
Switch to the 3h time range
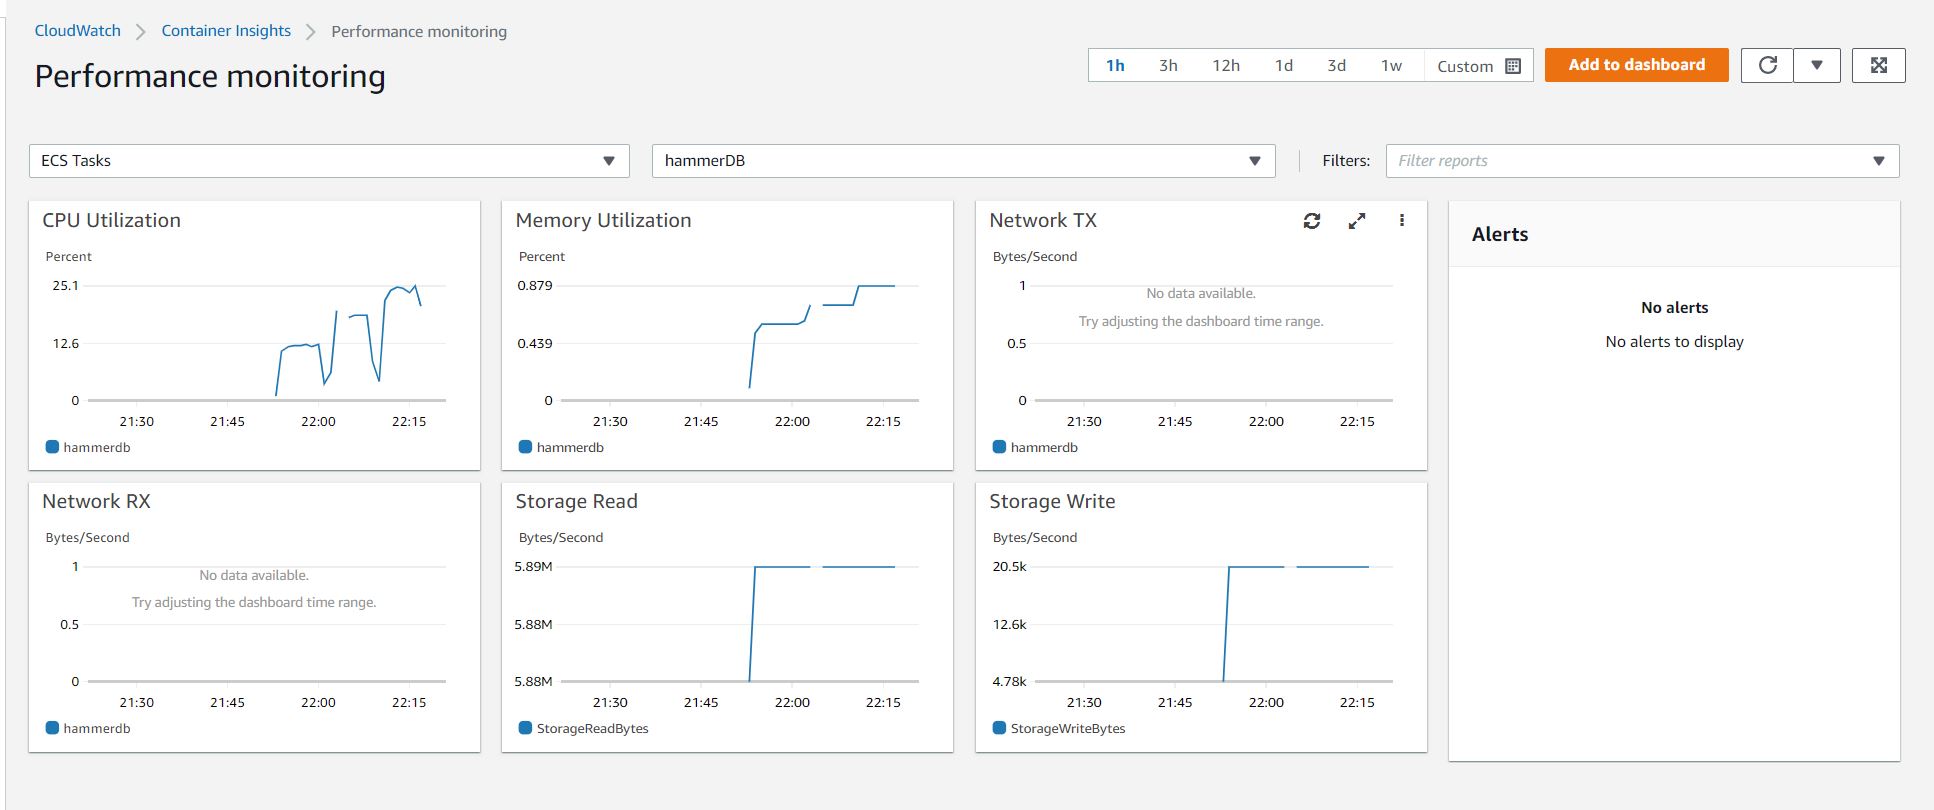coord(1168,66)
